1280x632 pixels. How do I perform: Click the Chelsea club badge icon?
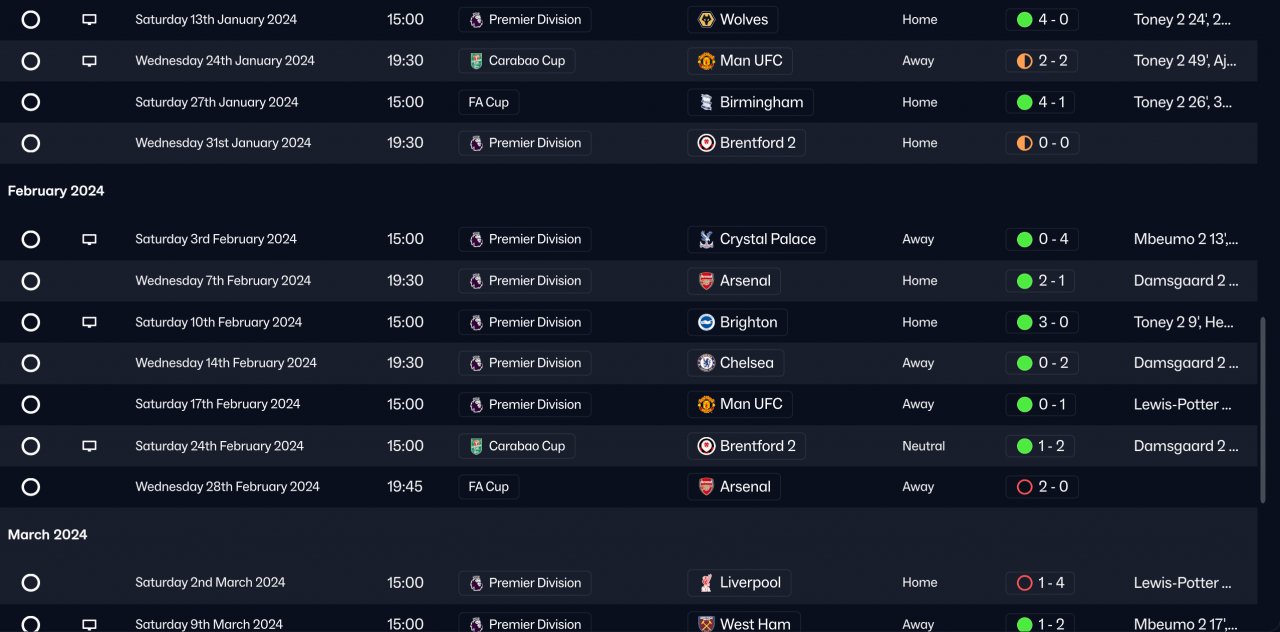pyautogui.click(x=706, y=363)
